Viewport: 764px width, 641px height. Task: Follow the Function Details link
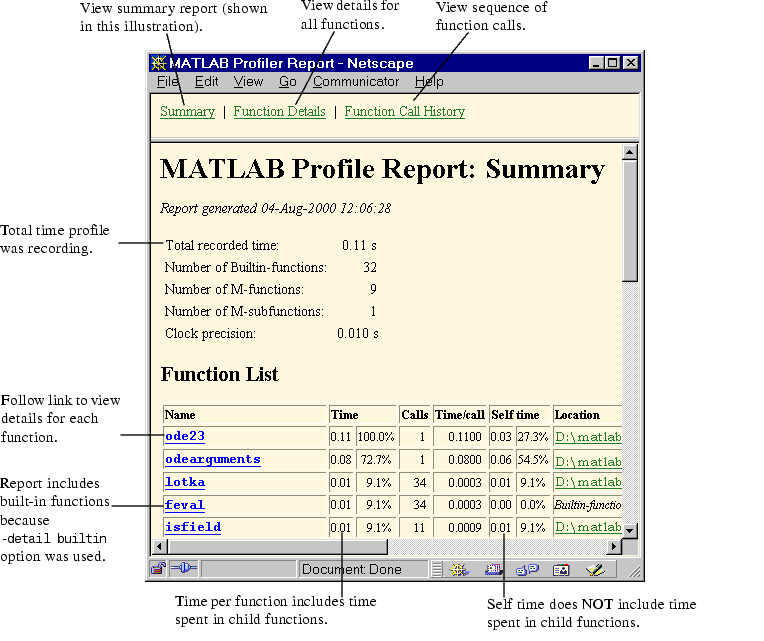[x=279, y=112]
